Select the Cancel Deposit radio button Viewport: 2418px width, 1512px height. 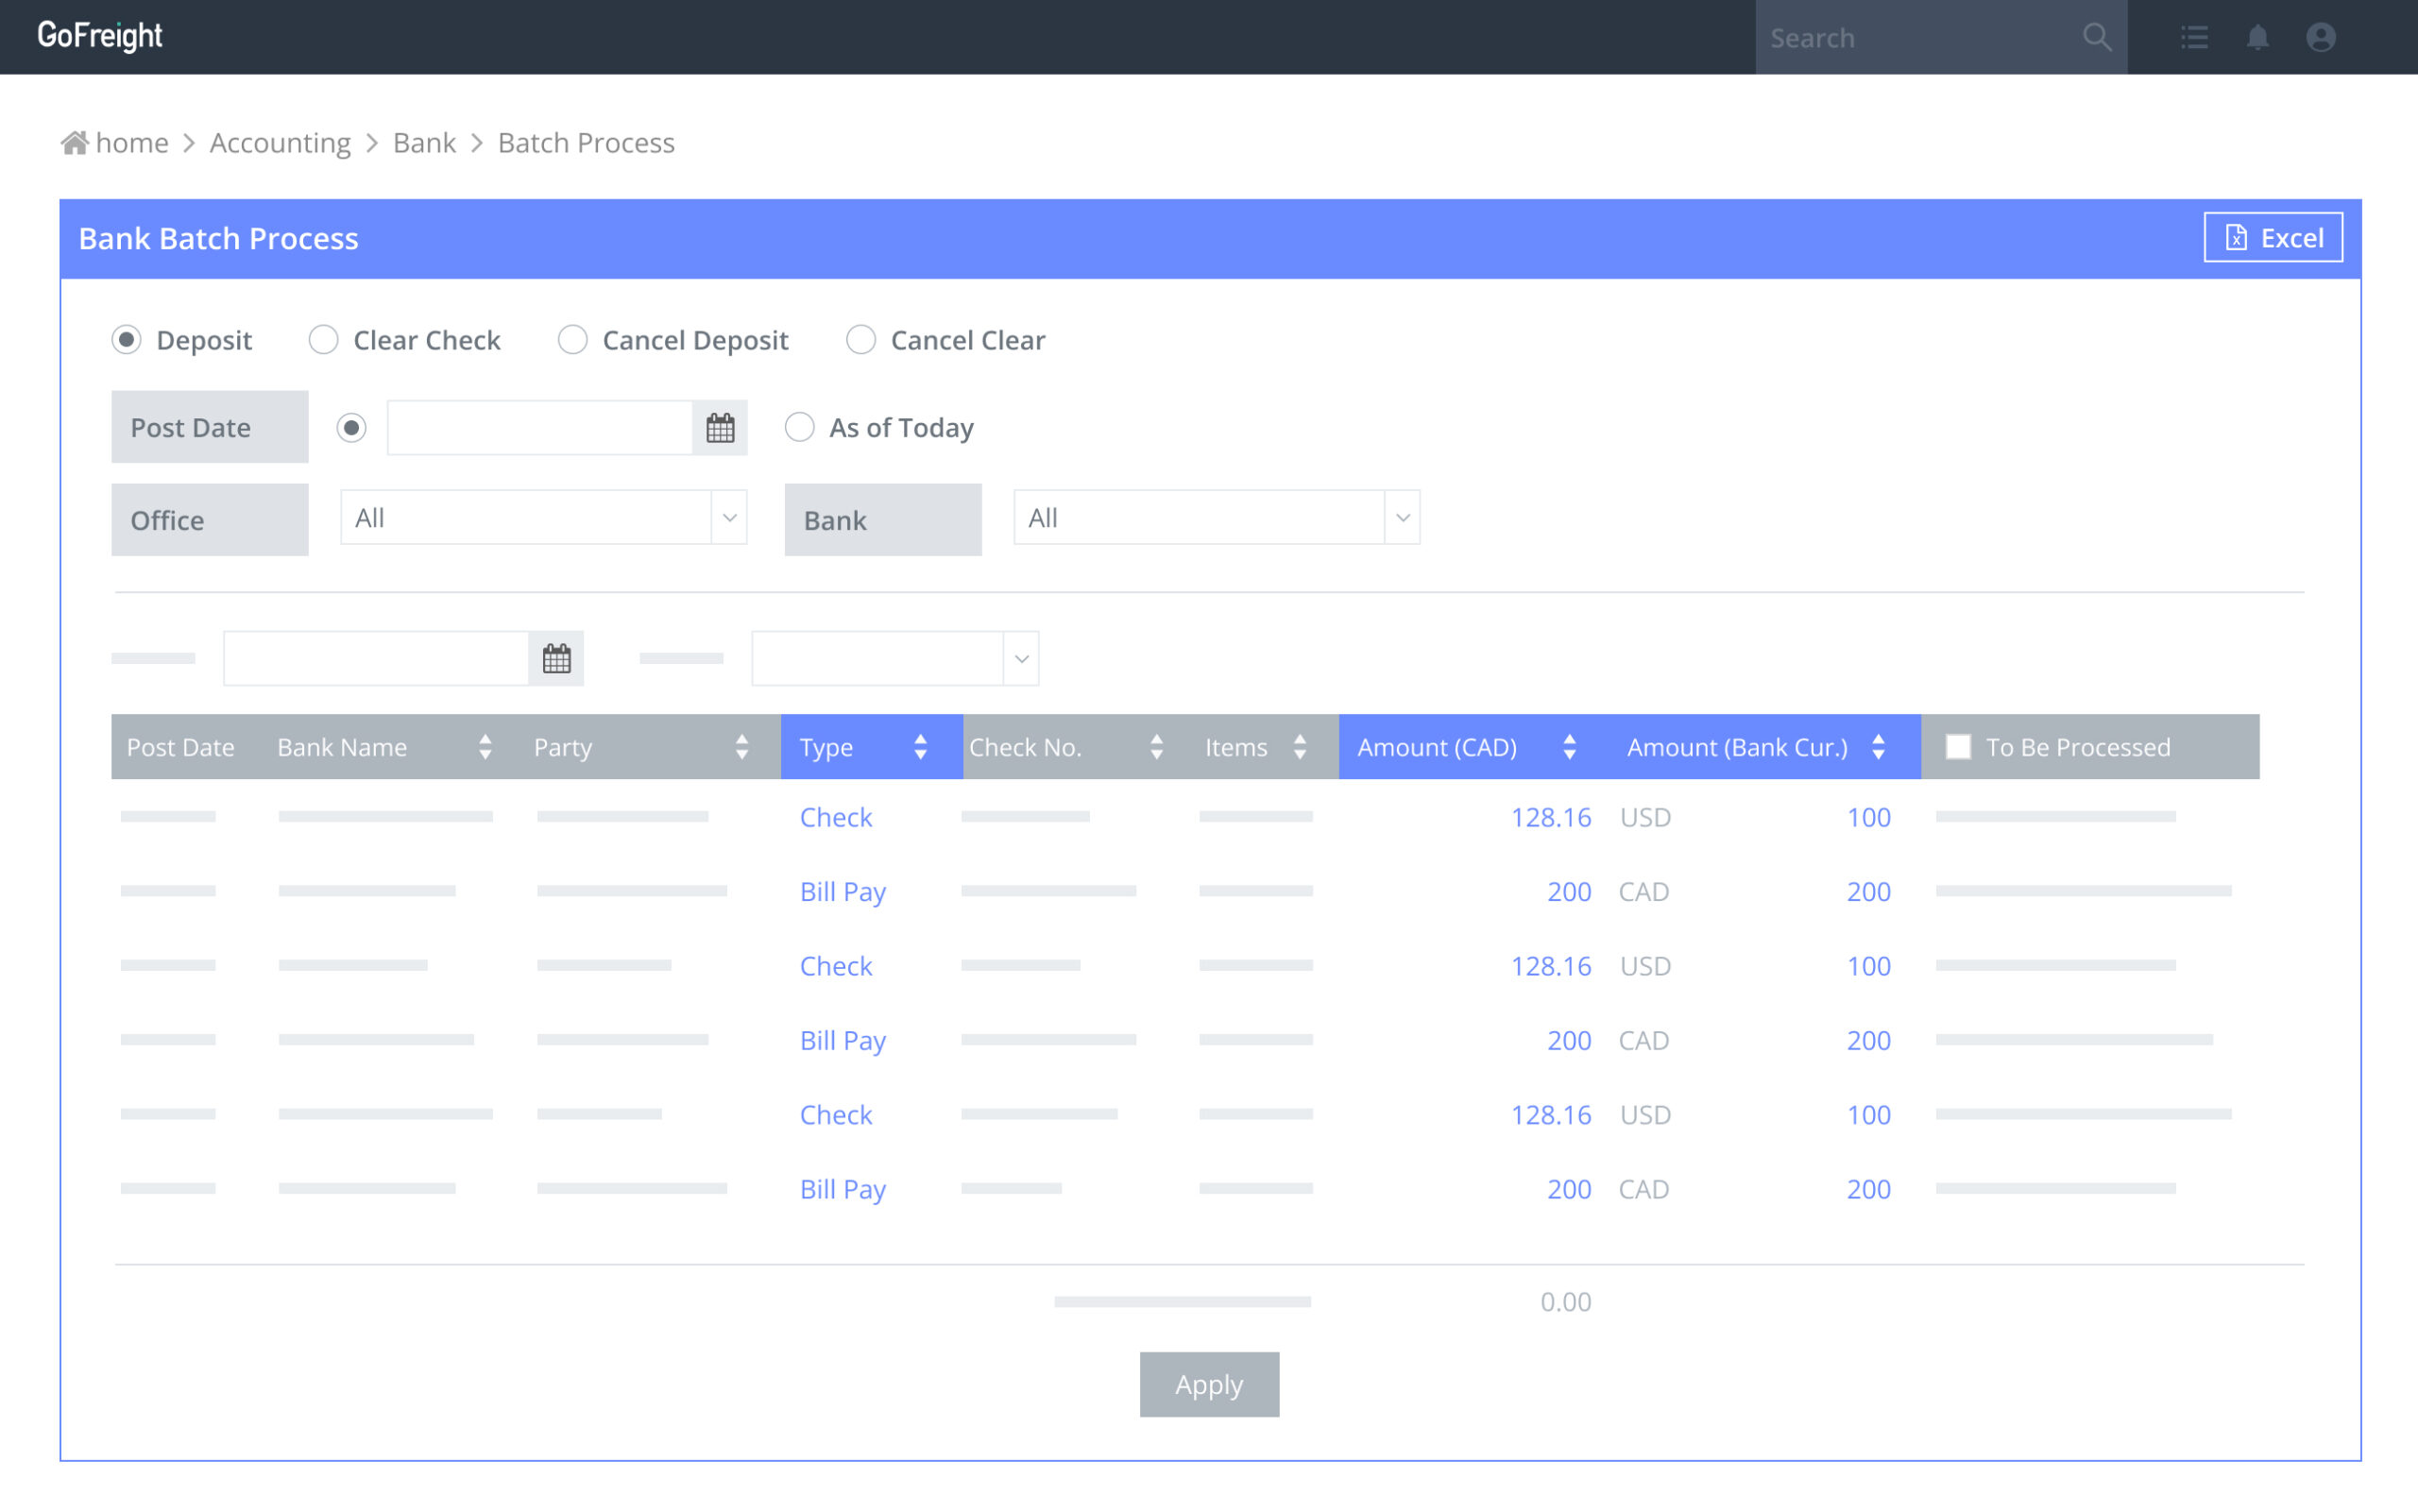pyautogui.click(x=571, y=340)
